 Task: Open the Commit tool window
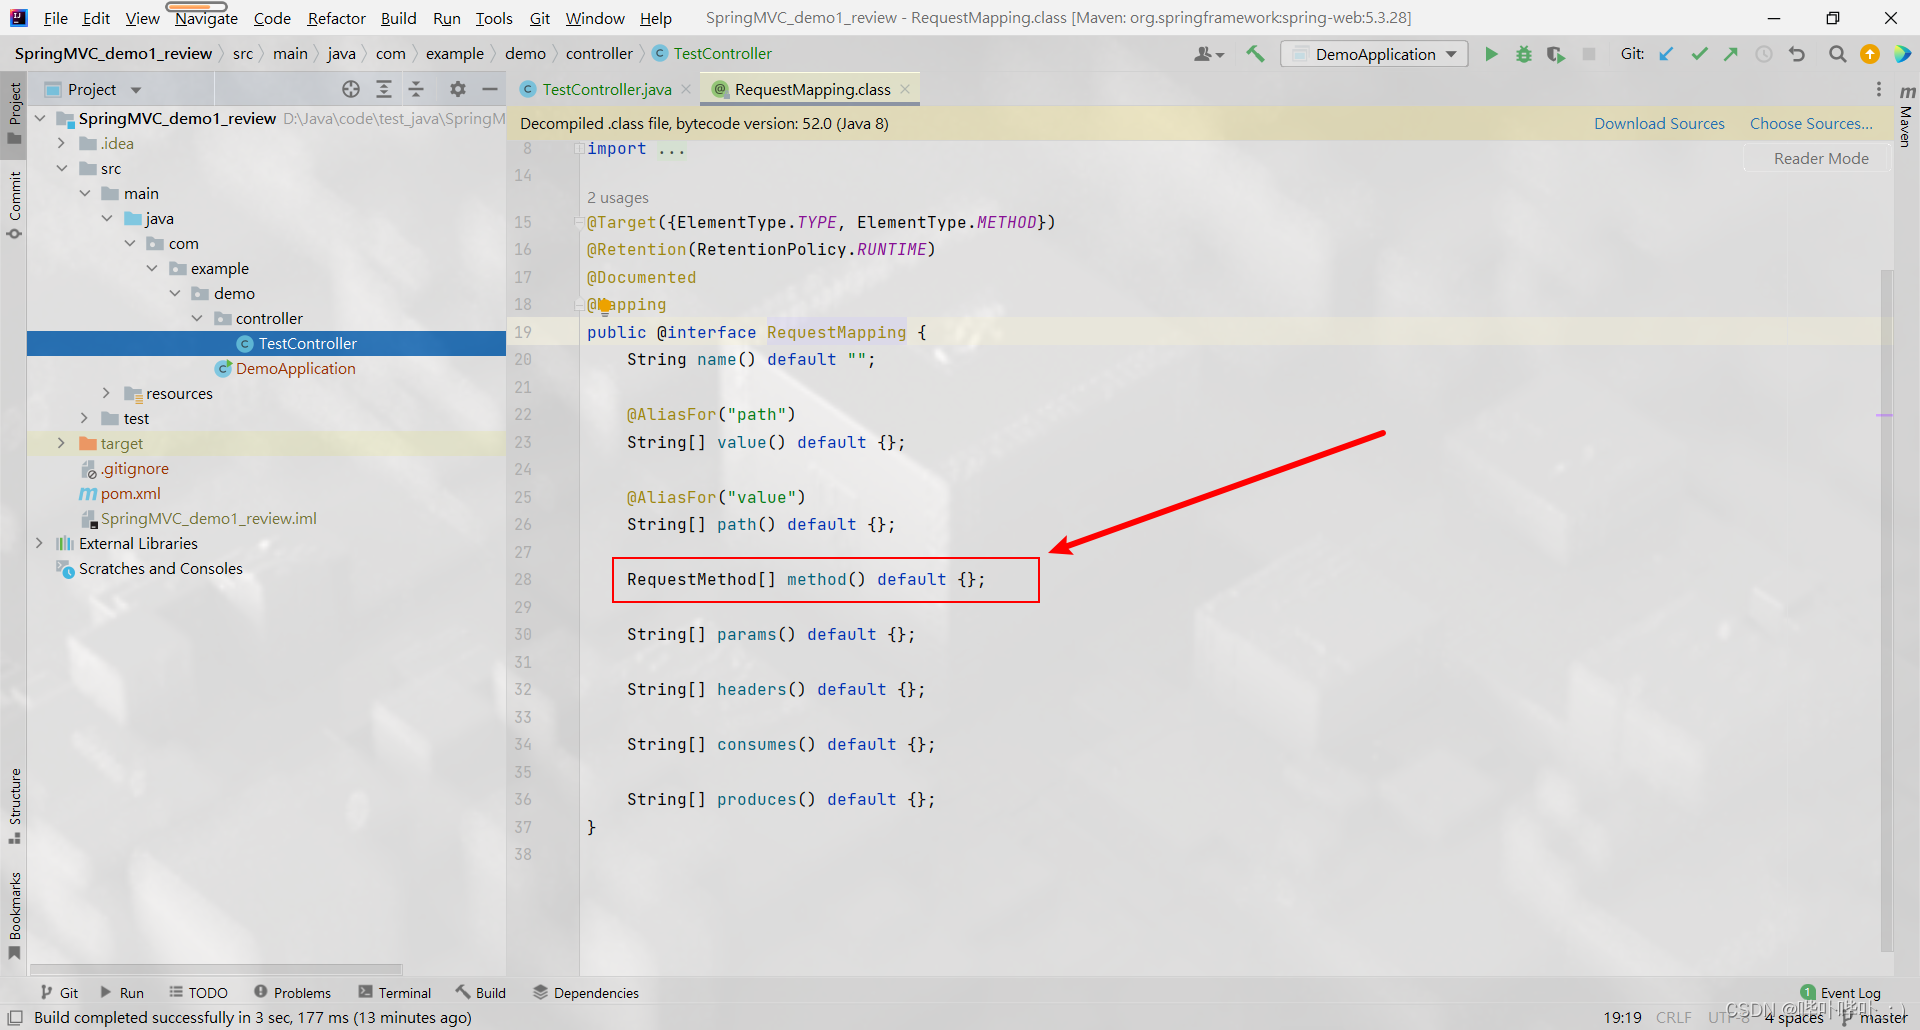click(x=14, y=204)
